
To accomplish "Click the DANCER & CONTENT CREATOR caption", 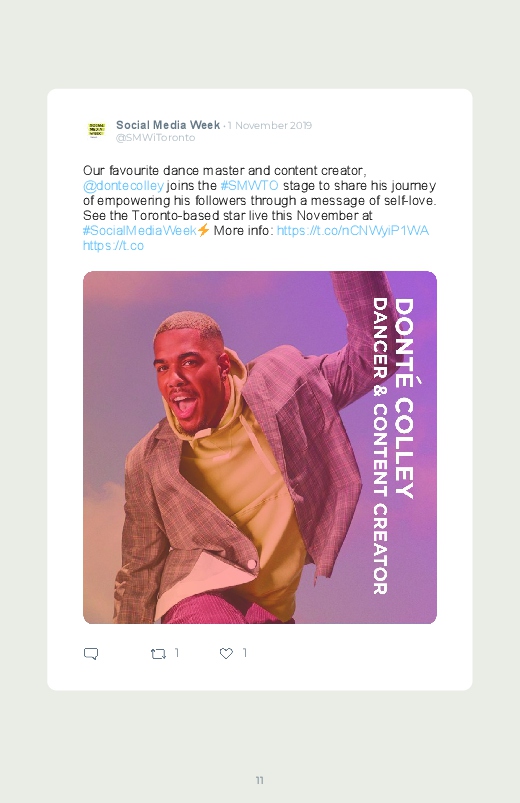I will (380, 446).
